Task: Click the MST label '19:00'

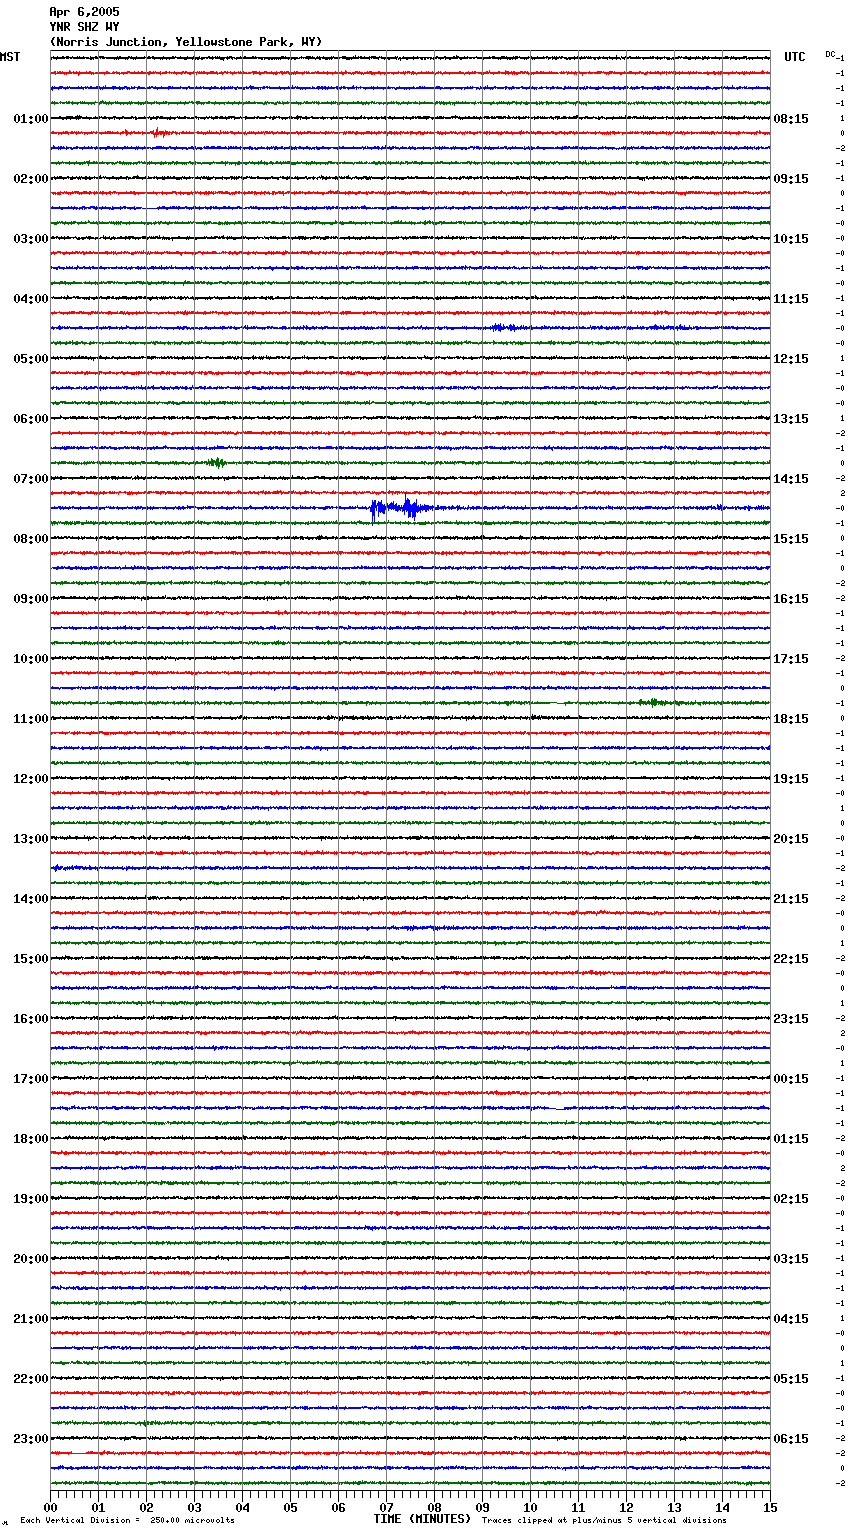Action: [31, 1199]
